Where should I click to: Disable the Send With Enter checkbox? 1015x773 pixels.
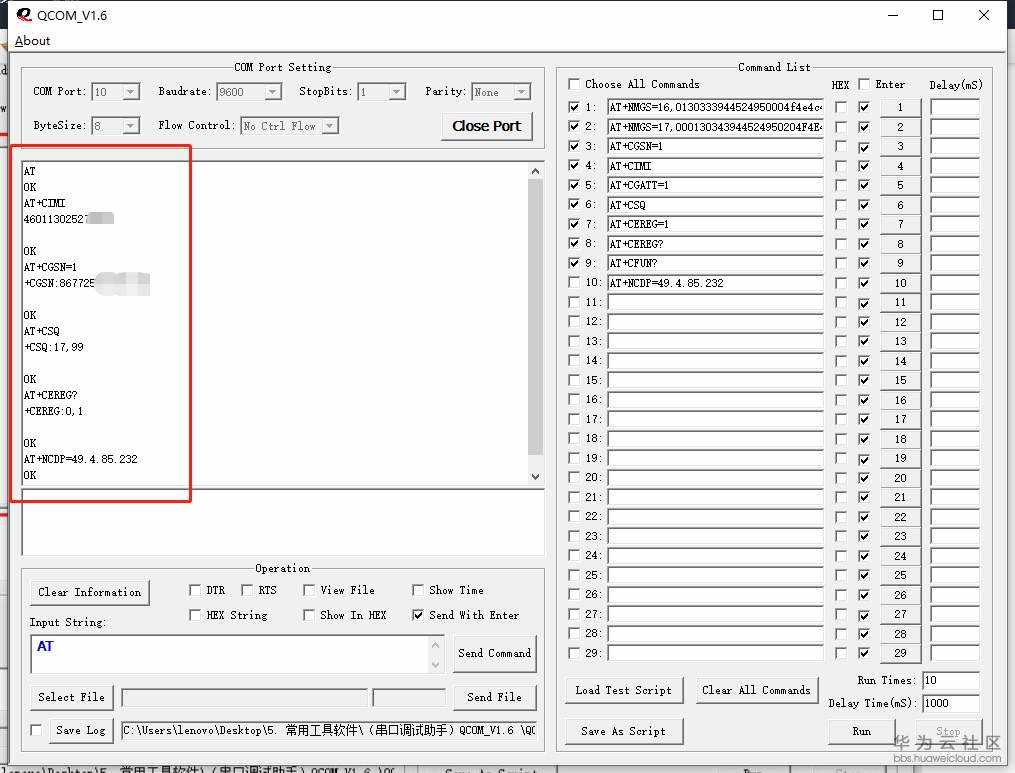(x=418, y=615)
